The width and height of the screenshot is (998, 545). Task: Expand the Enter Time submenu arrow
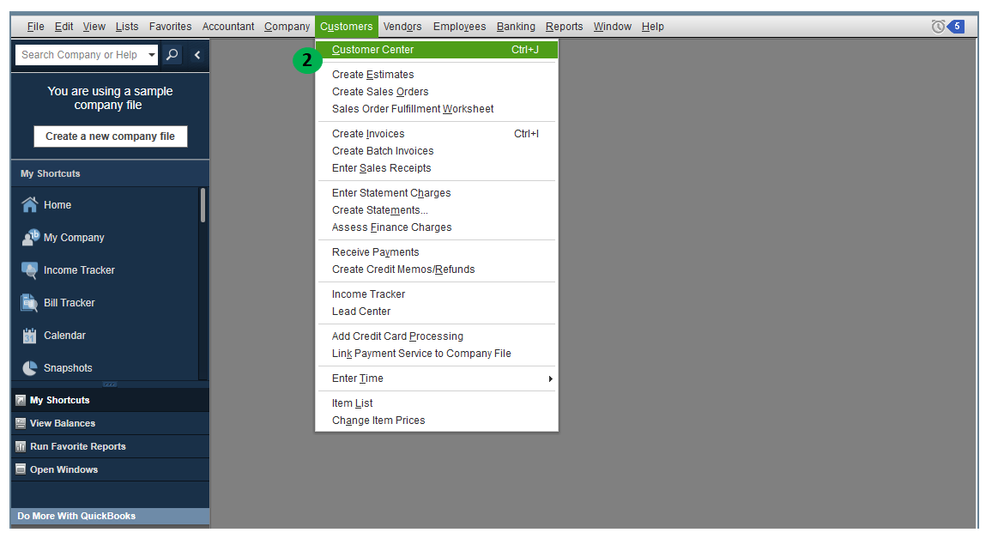click(x=550, y=378)
